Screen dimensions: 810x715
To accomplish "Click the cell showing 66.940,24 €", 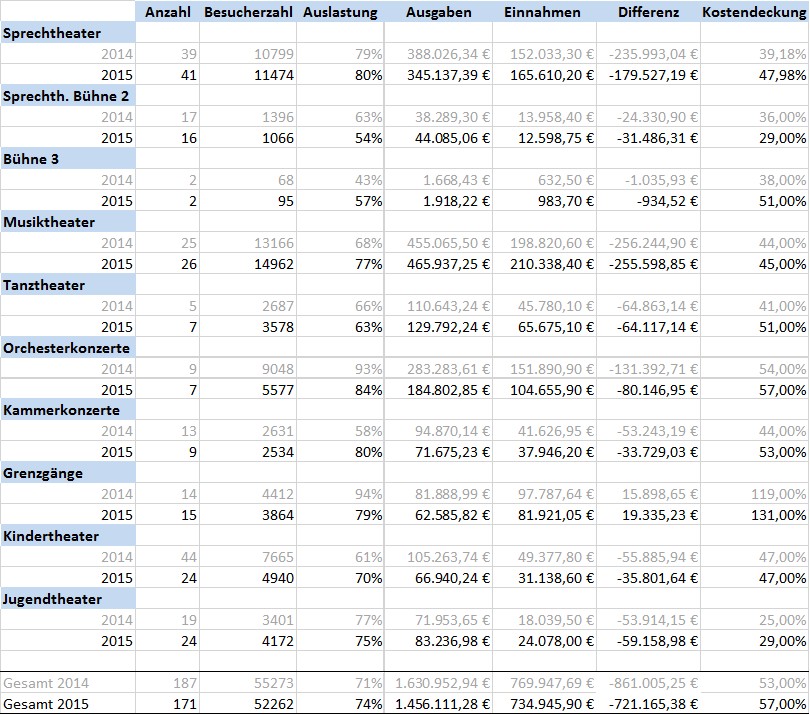I will tap(439, 578).
